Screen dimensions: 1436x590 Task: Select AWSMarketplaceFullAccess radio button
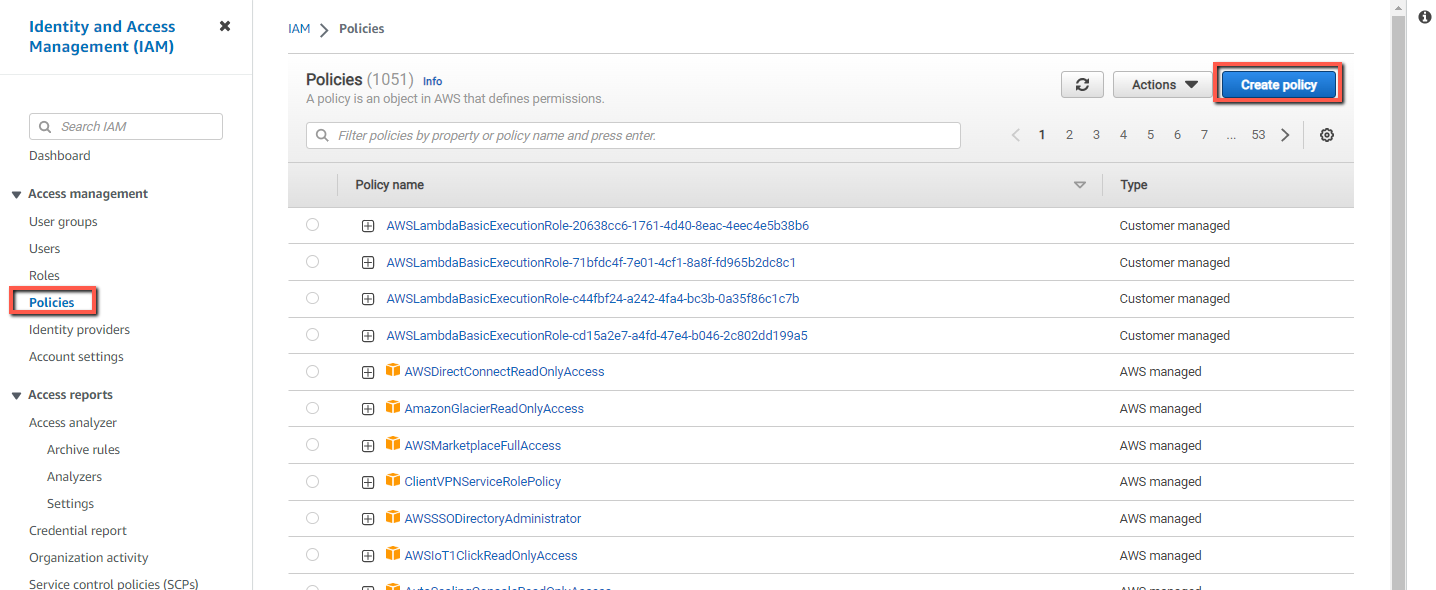[x=312, y=445]
